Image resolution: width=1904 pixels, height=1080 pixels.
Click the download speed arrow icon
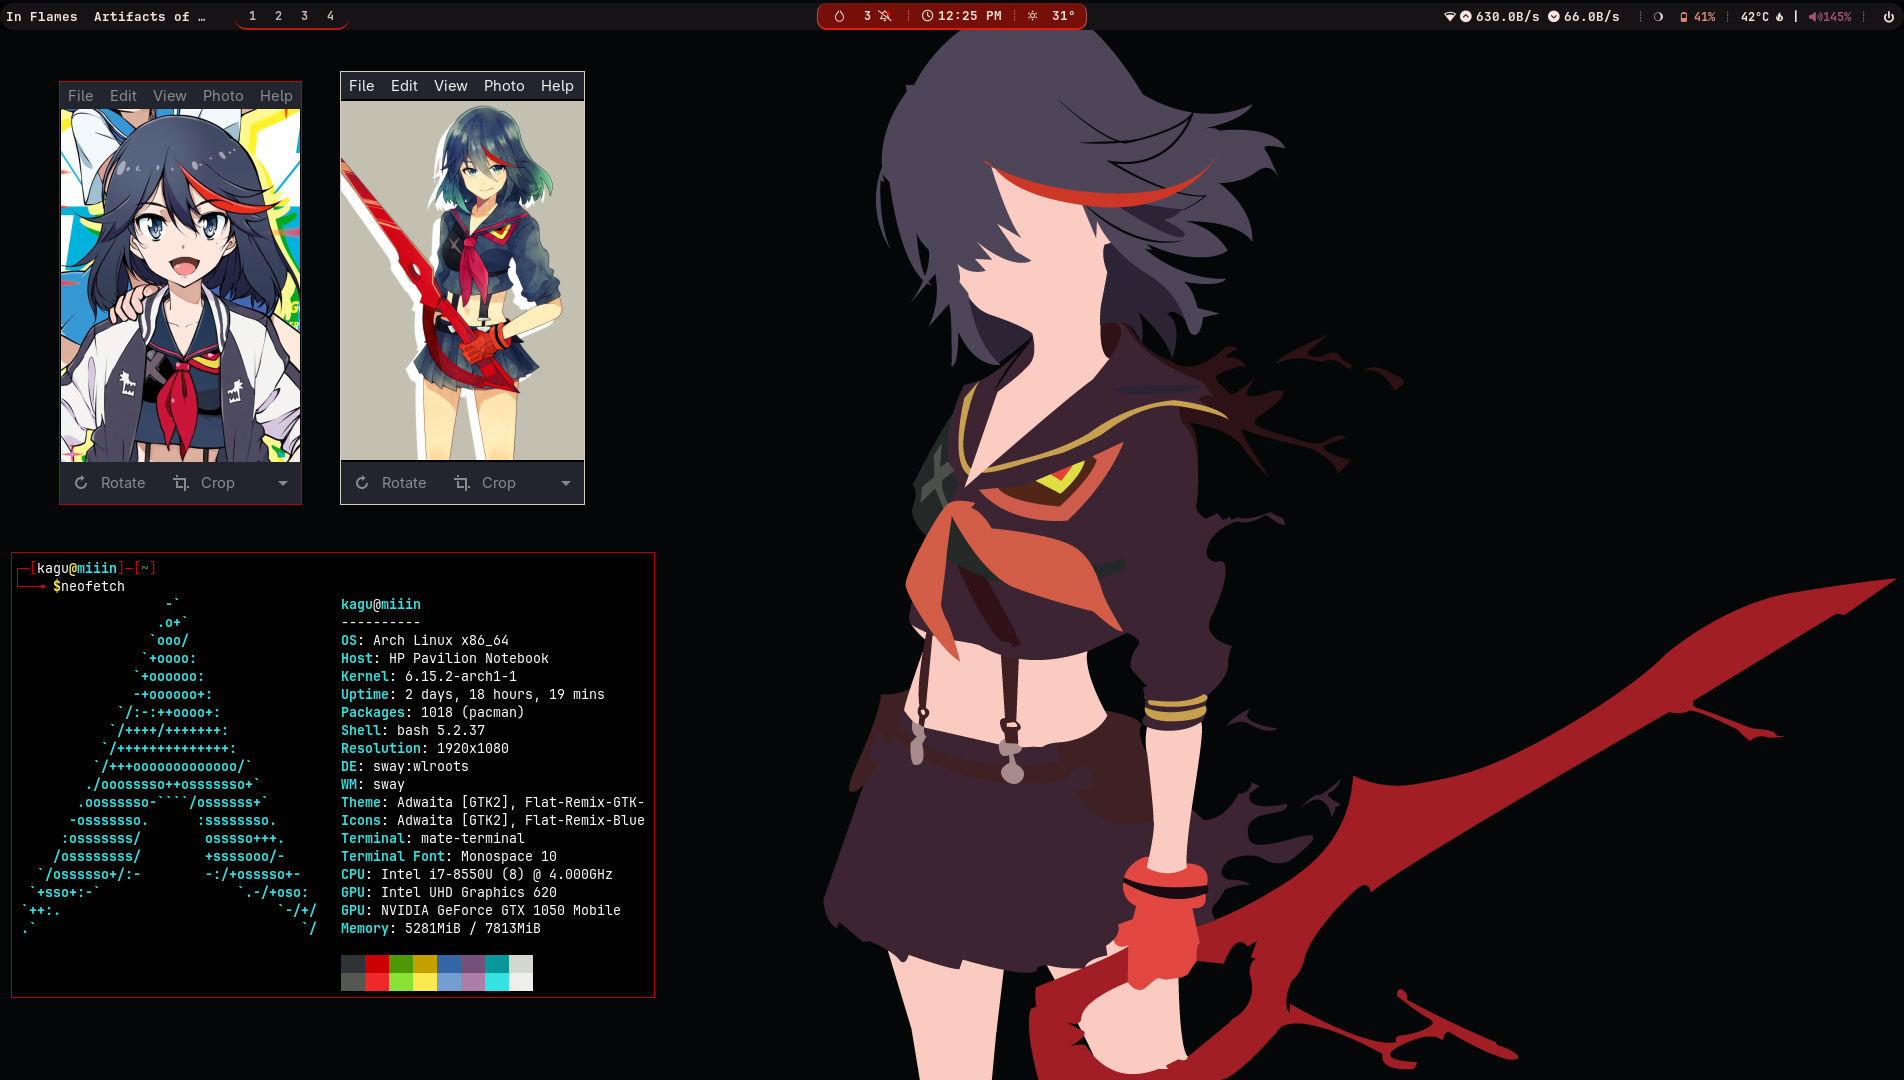[1554, 16]
